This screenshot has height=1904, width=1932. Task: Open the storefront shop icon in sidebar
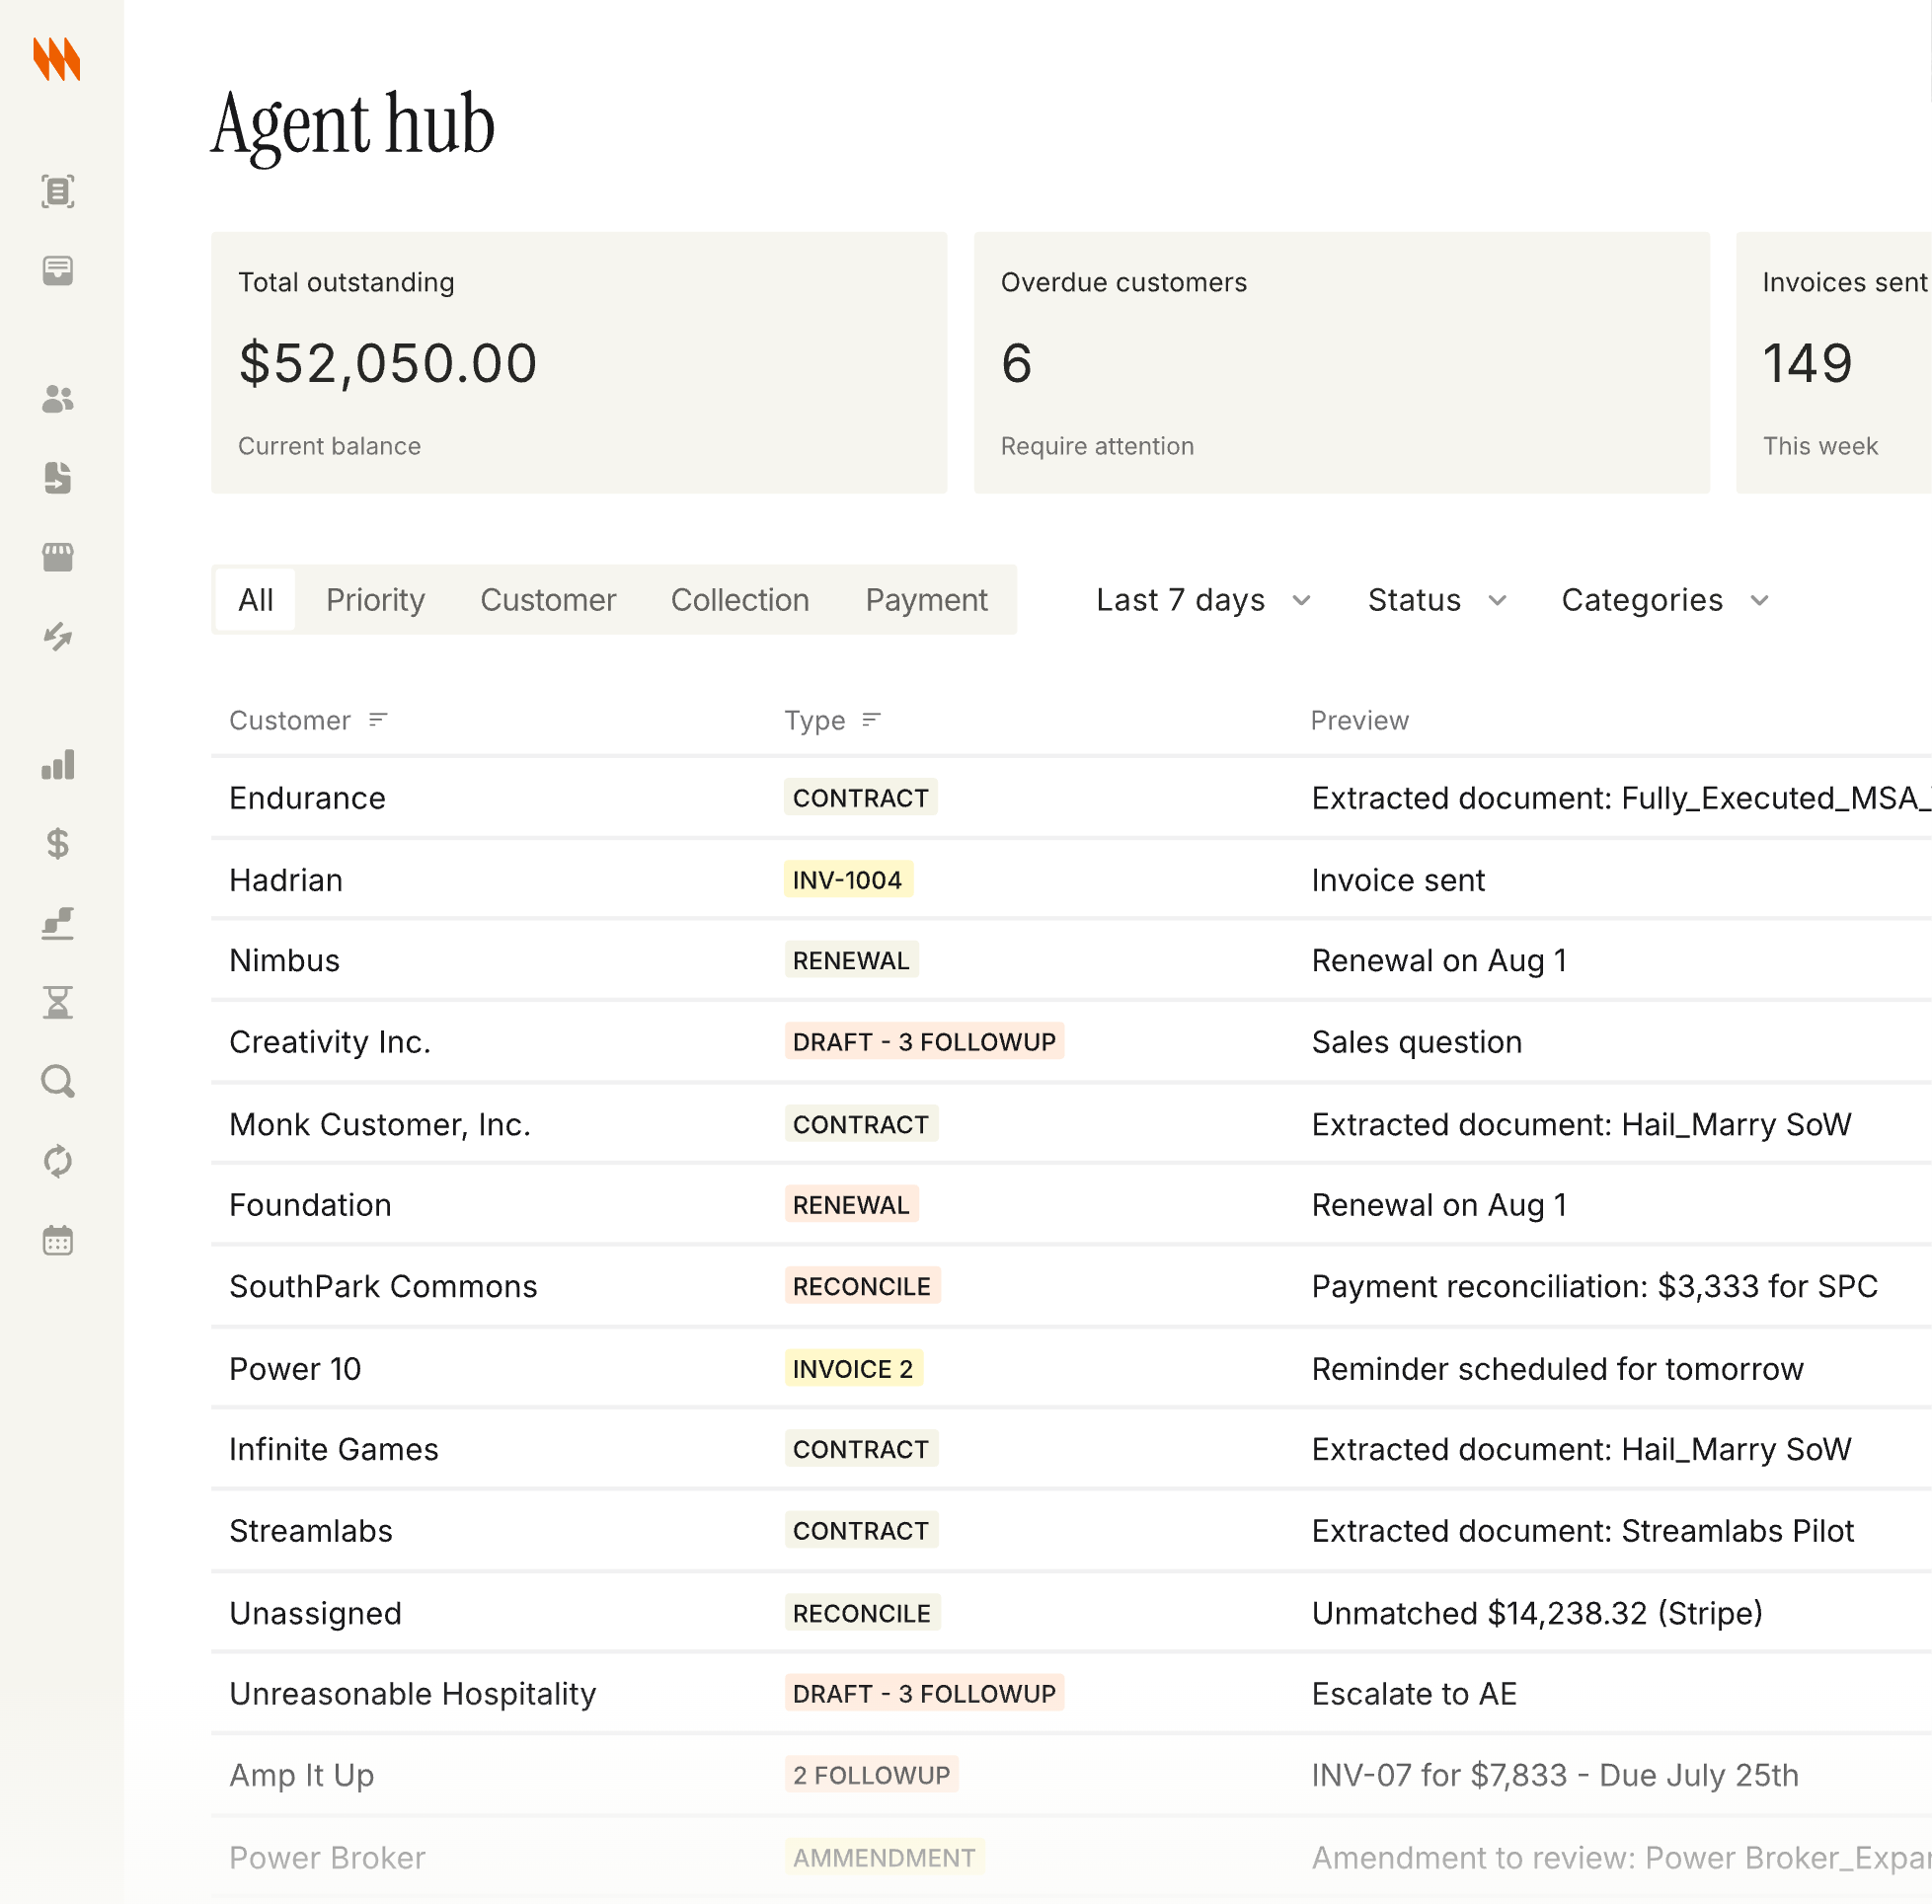(58, 558)
